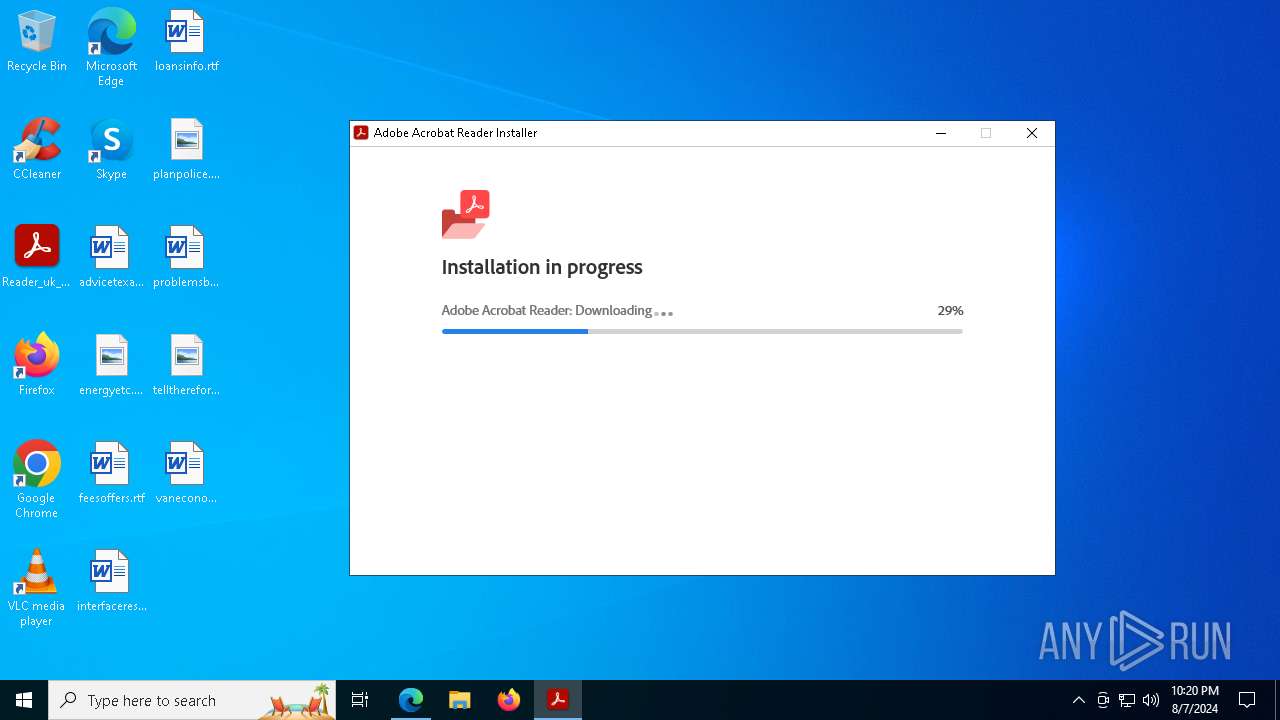The image size is (1280, 720).
Task: Launch Firefox from the taskbar
Action: [x=509, y=700]
